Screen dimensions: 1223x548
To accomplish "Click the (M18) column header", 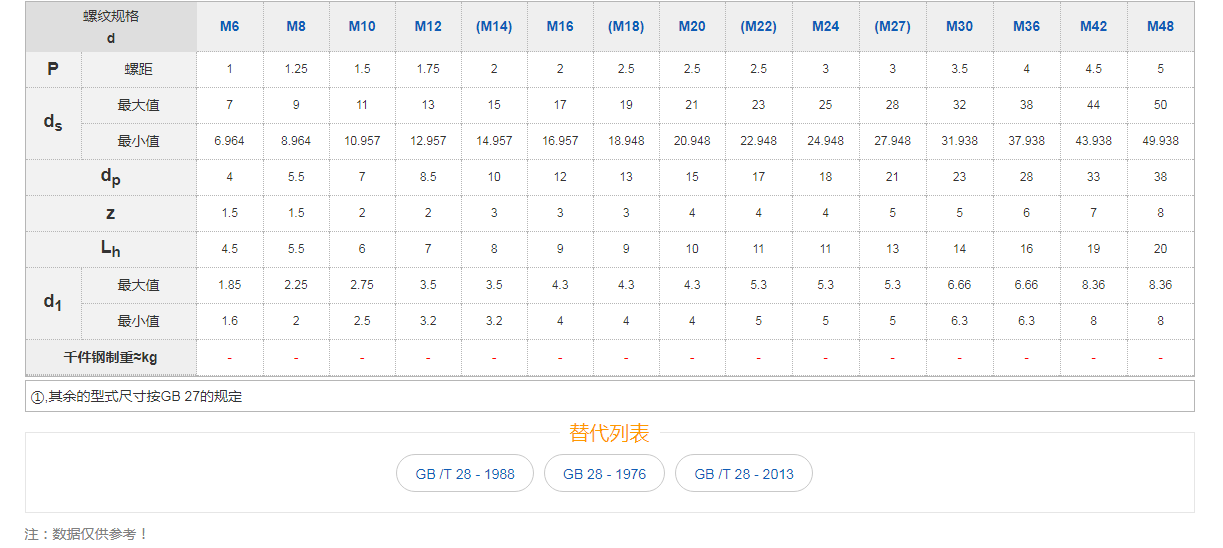I will pos(626,27).
